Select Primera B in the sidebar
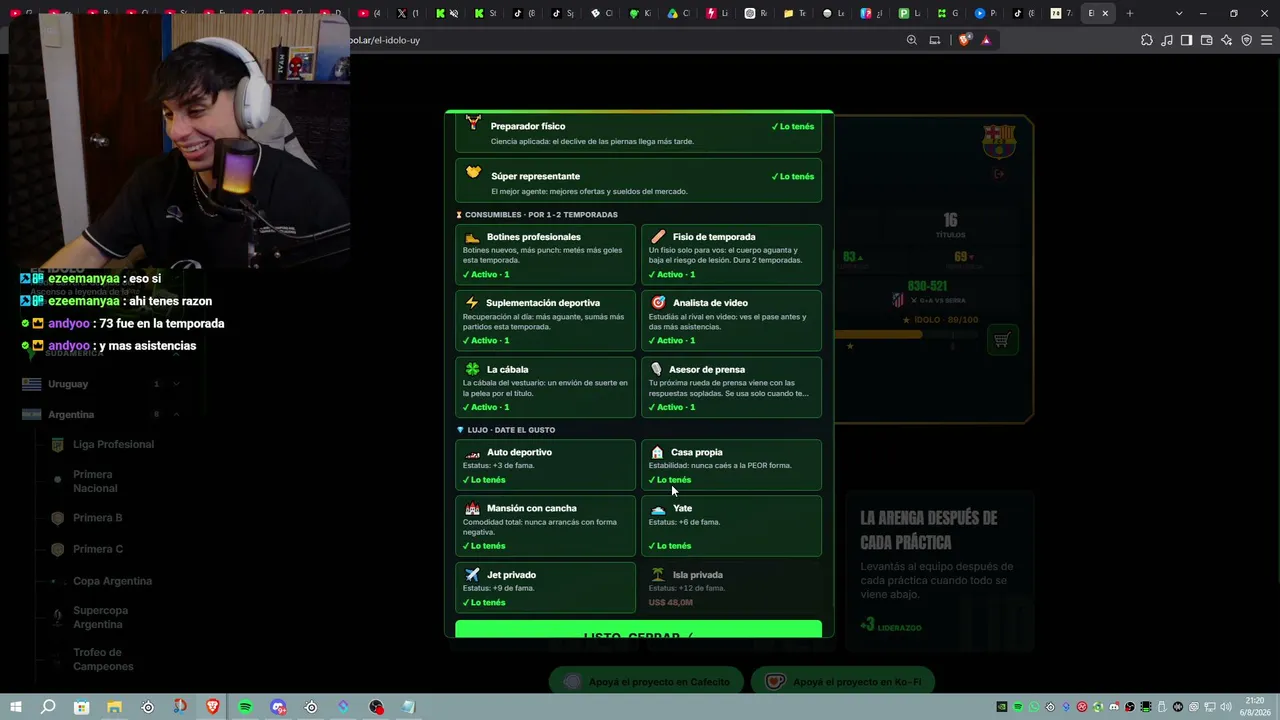 coord(97,518)
